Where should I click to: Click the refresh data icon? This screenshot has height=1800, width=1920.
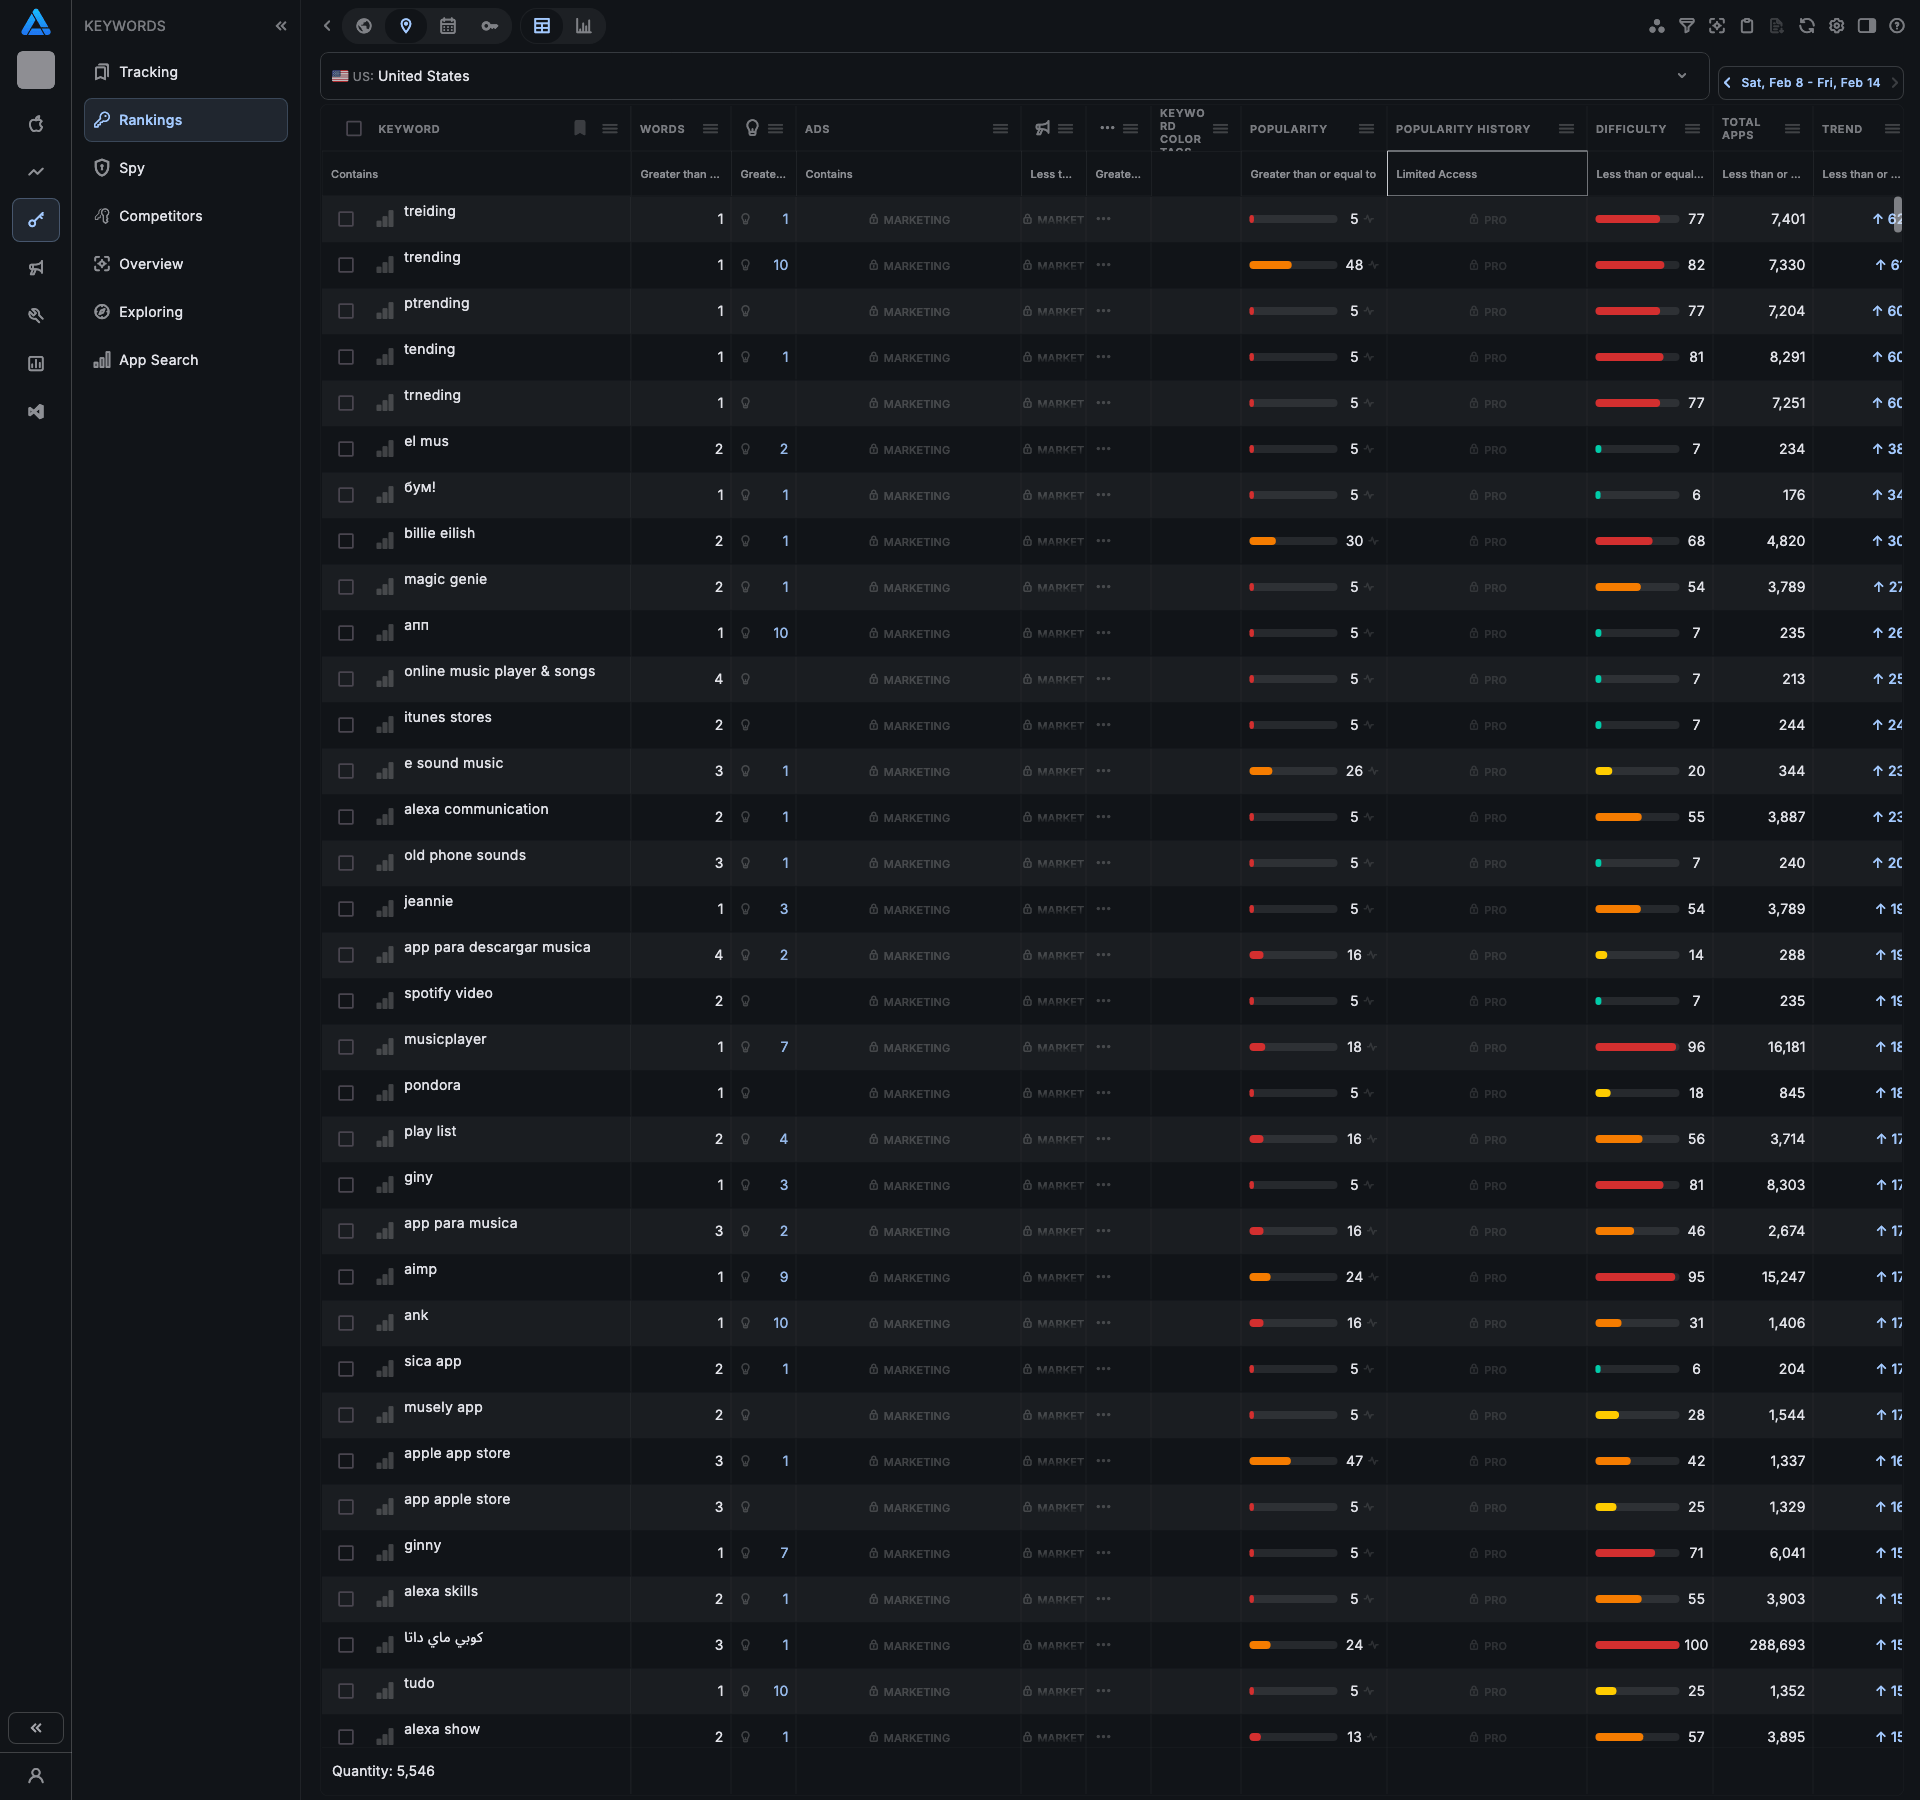coord(1807,26)
